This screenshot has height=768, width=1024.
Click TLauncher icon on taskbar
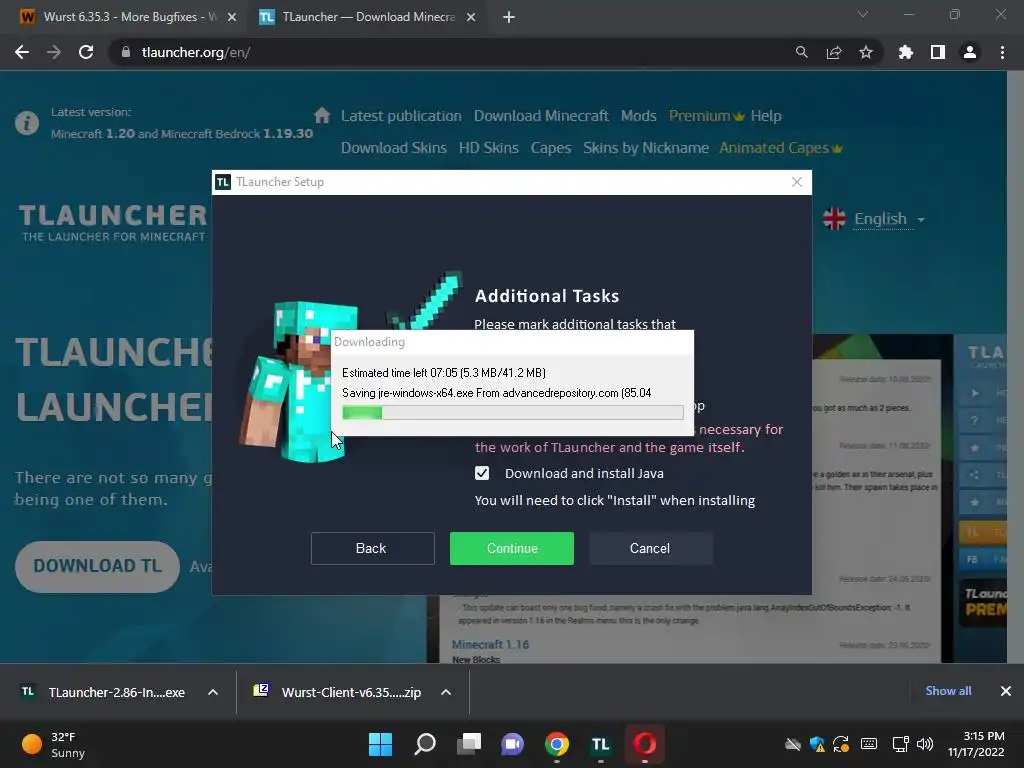tap(600, 744)
